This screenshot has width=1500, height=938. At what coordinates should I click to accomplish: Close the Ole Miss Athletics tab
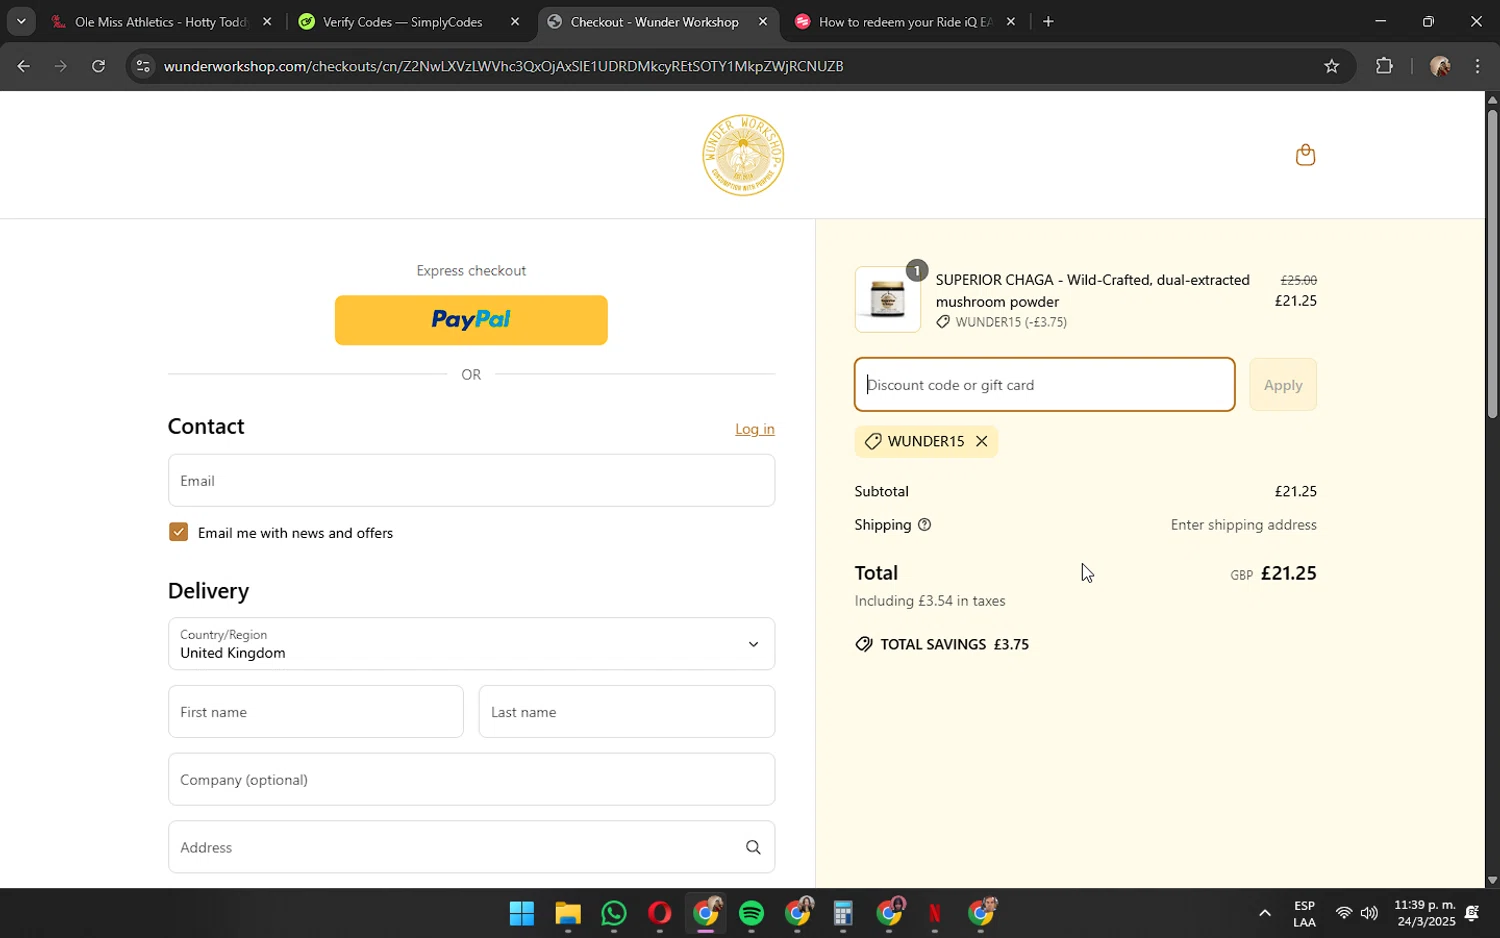(267, 21)
